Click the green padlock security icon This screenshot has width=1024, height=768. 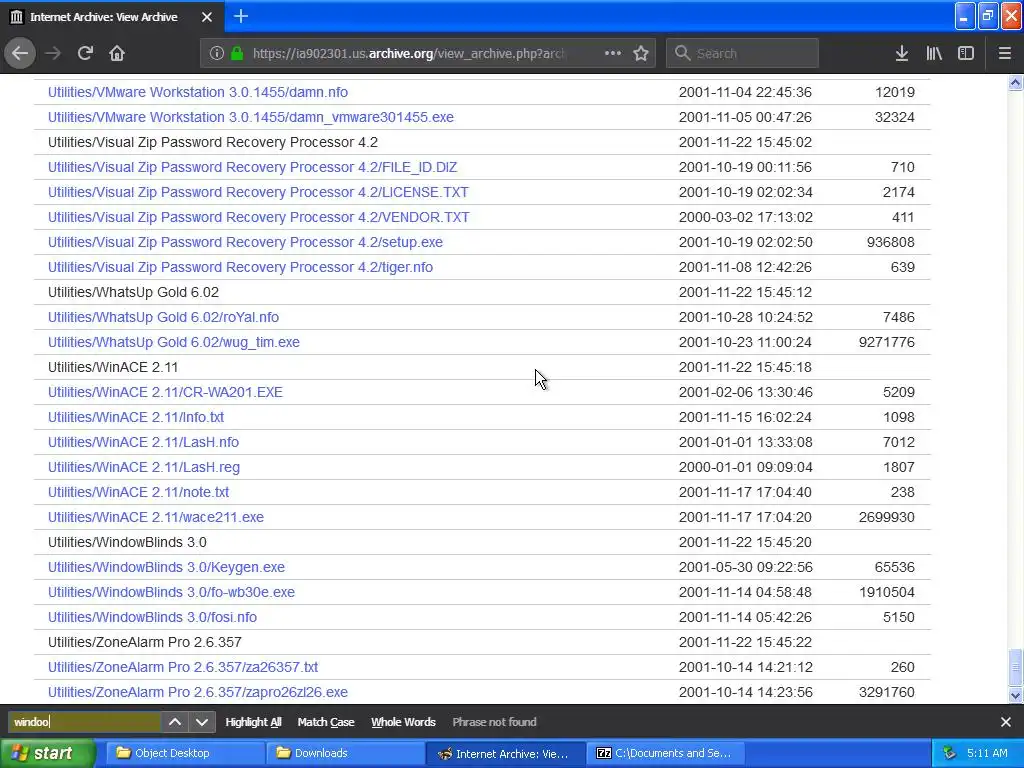[237, 53]
